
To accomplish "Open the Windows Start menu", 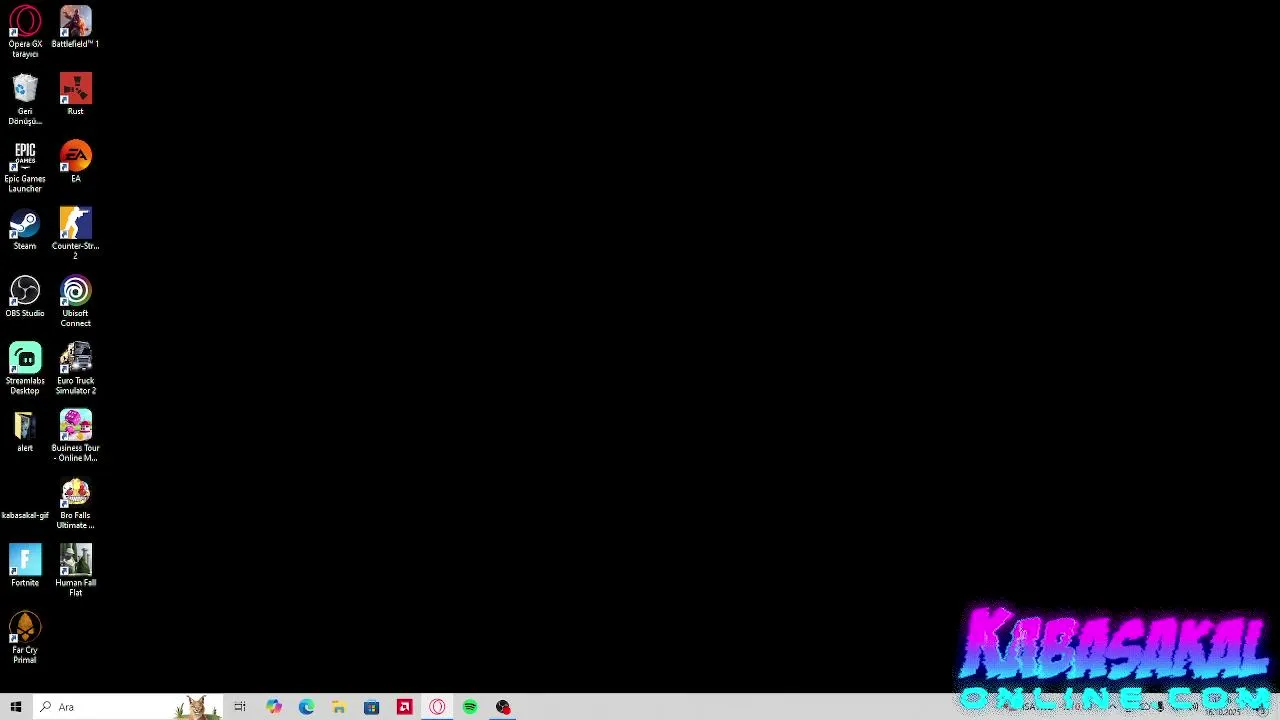I will tap(16, 707).
